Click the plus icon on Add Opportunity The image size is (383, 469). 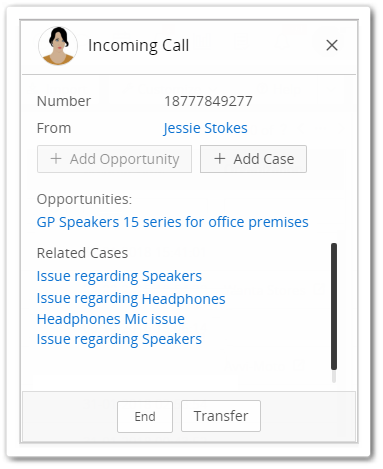click(x=56, y=159)
